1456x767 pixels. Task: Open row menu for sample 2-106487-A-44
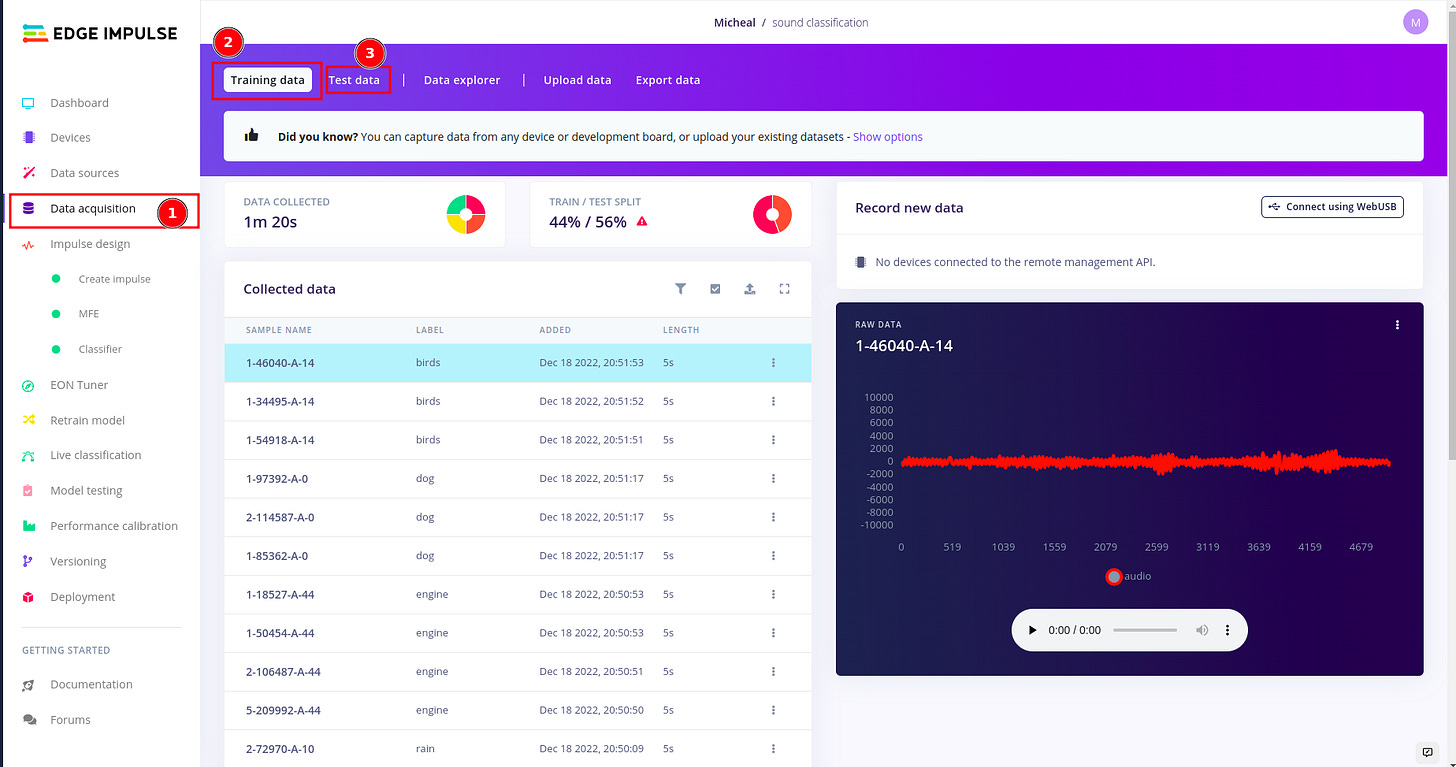click(773, 672)
